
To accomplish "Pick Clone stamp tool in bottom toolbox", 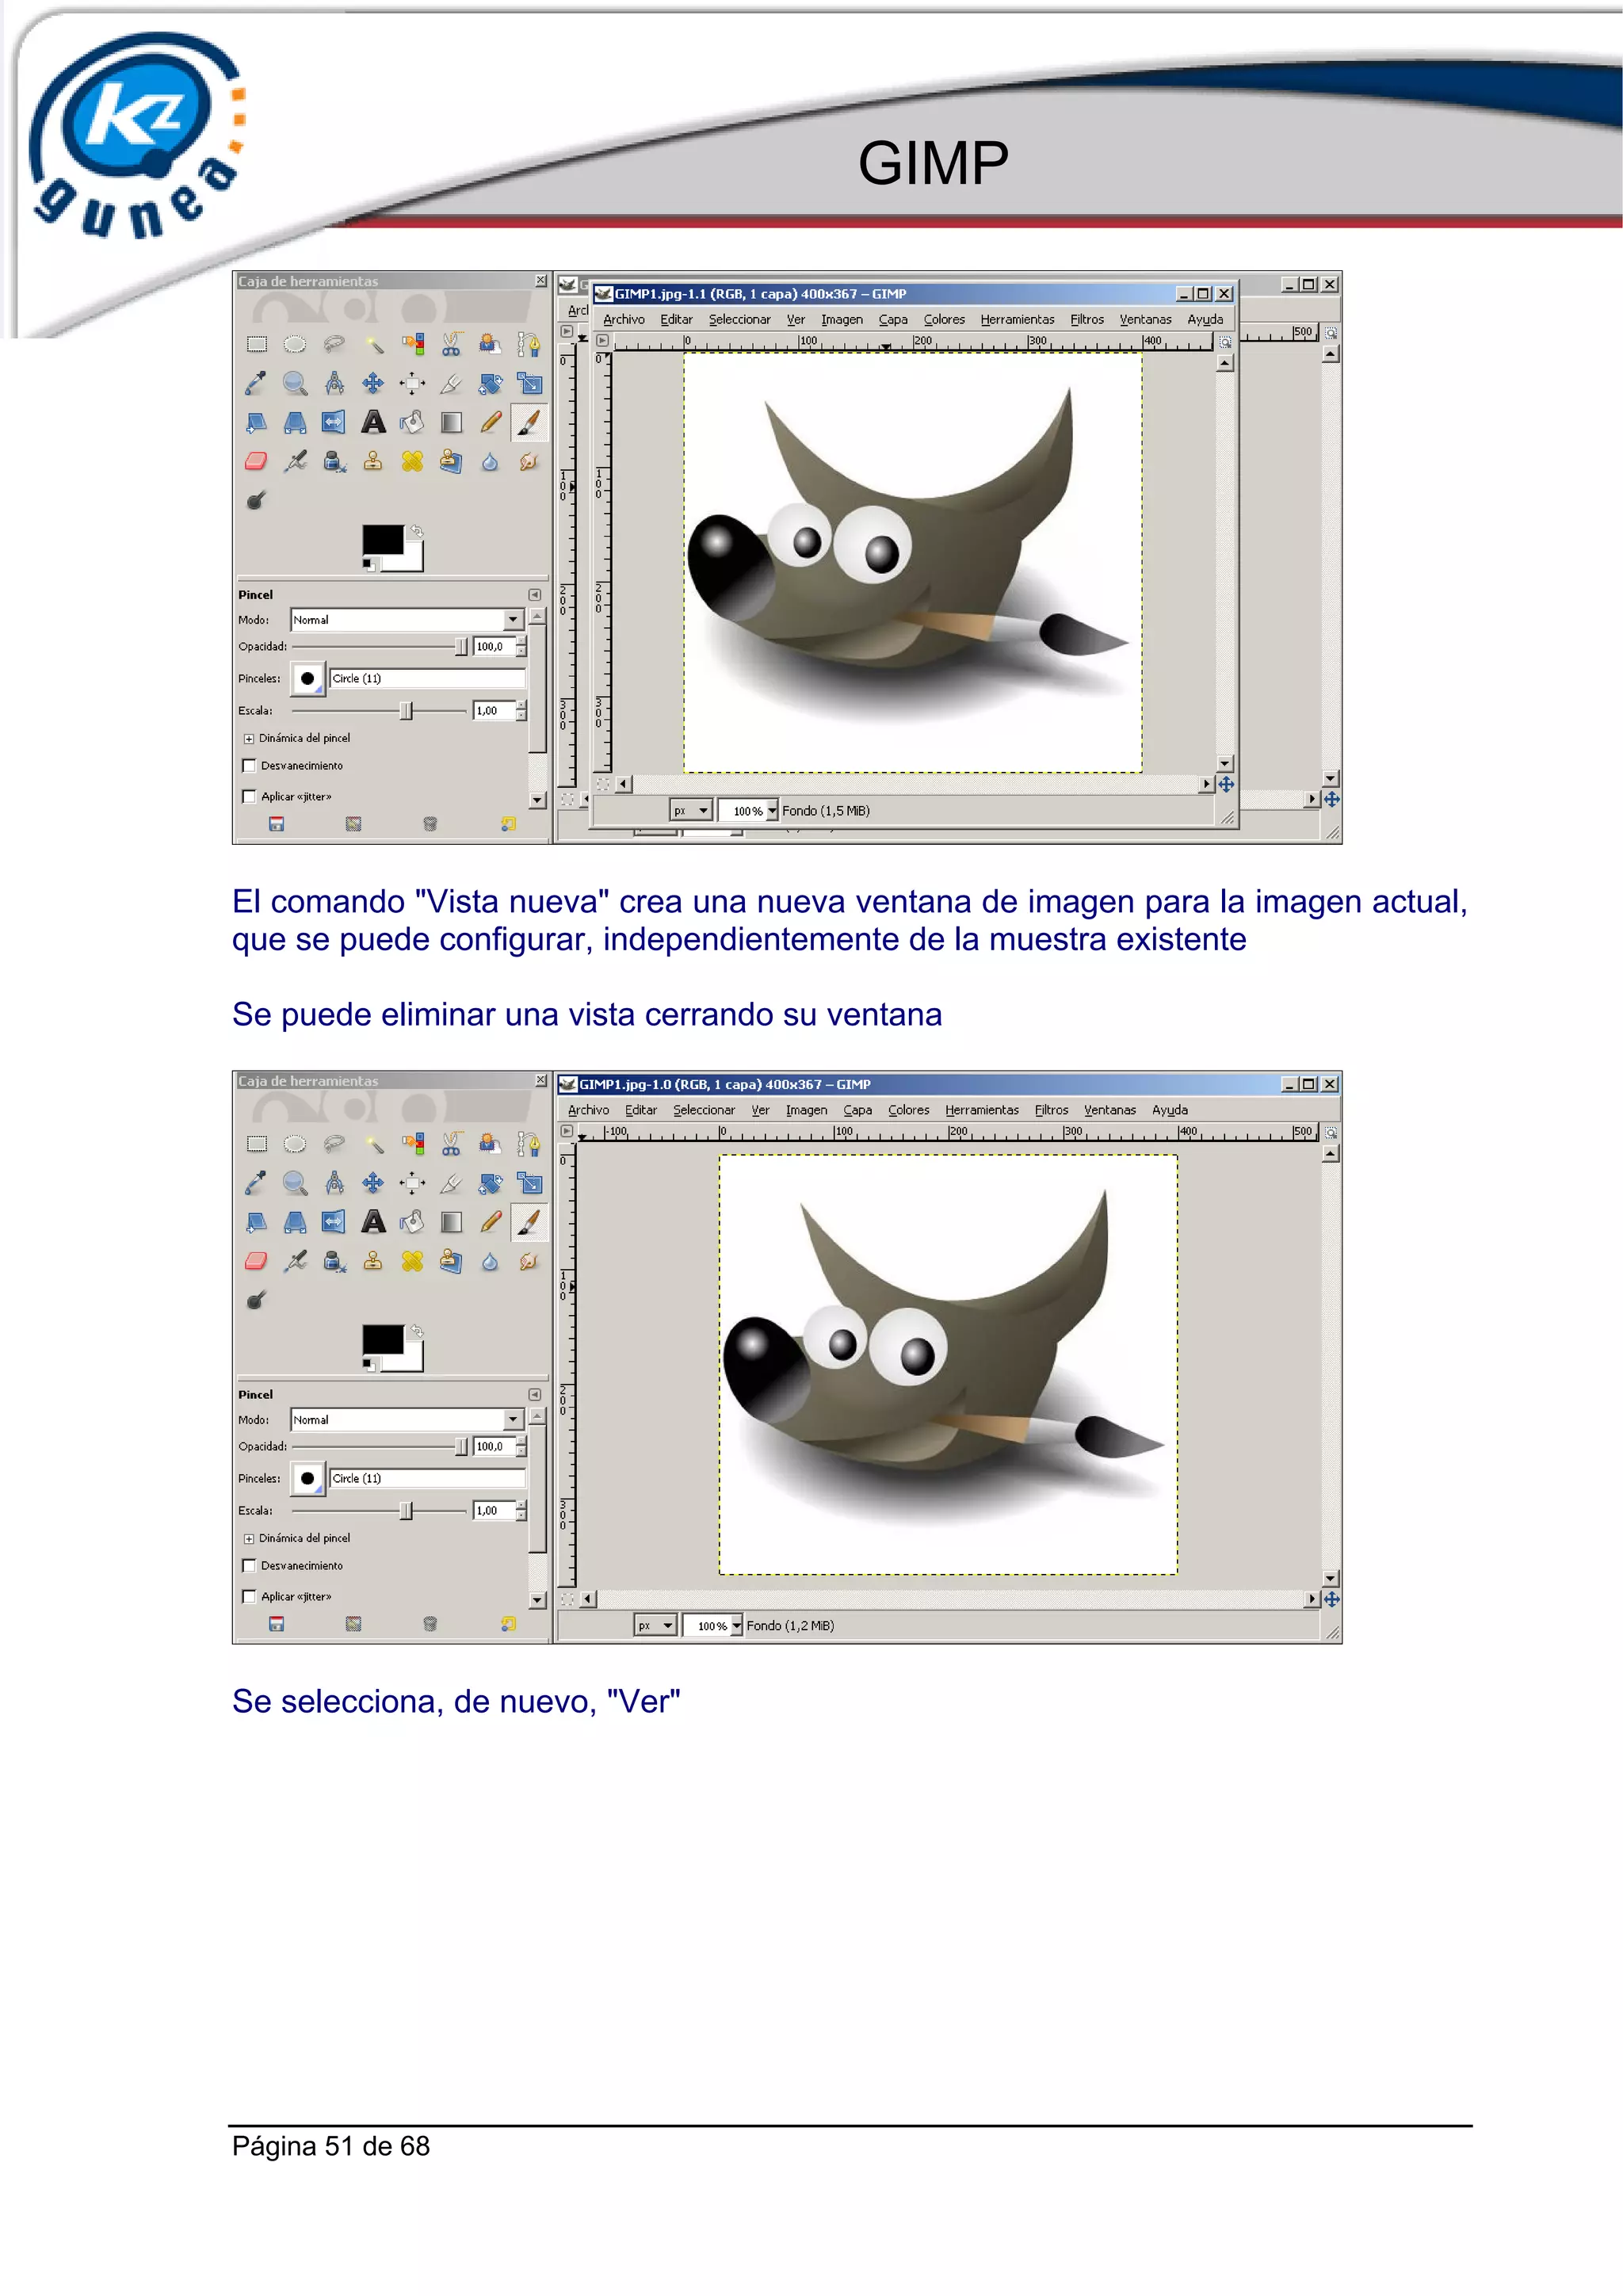I will (x=373, y=1261).
